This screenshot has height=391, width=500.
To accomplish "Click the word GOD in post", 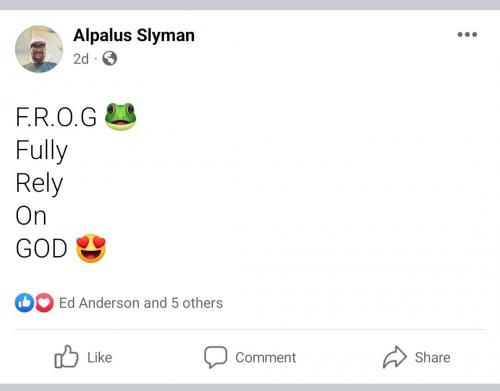I will tap(41, 249).
